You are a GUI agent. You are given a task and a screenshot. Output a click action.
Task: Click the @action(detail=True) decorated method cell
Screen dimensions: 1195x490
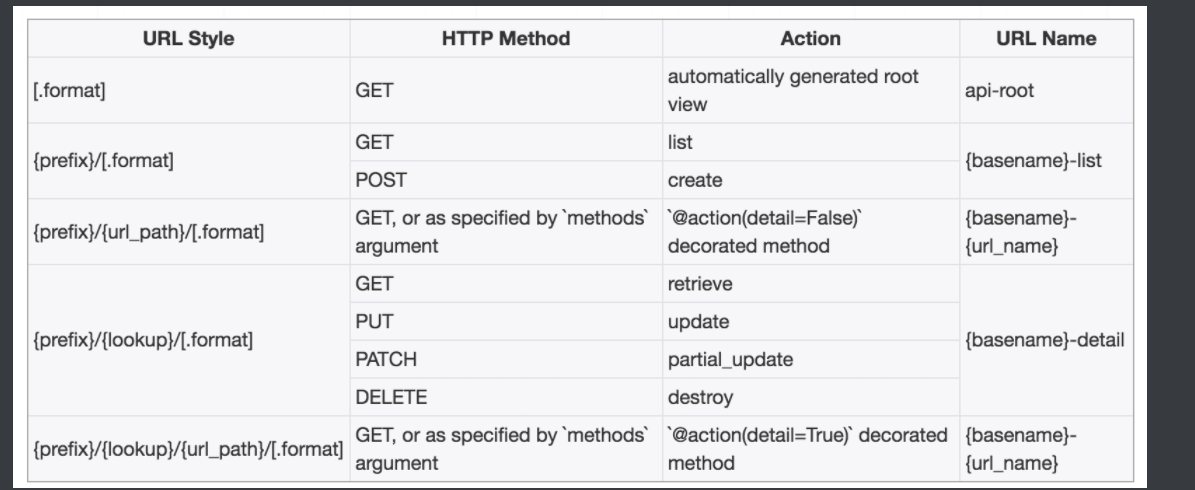click(806, 449)
